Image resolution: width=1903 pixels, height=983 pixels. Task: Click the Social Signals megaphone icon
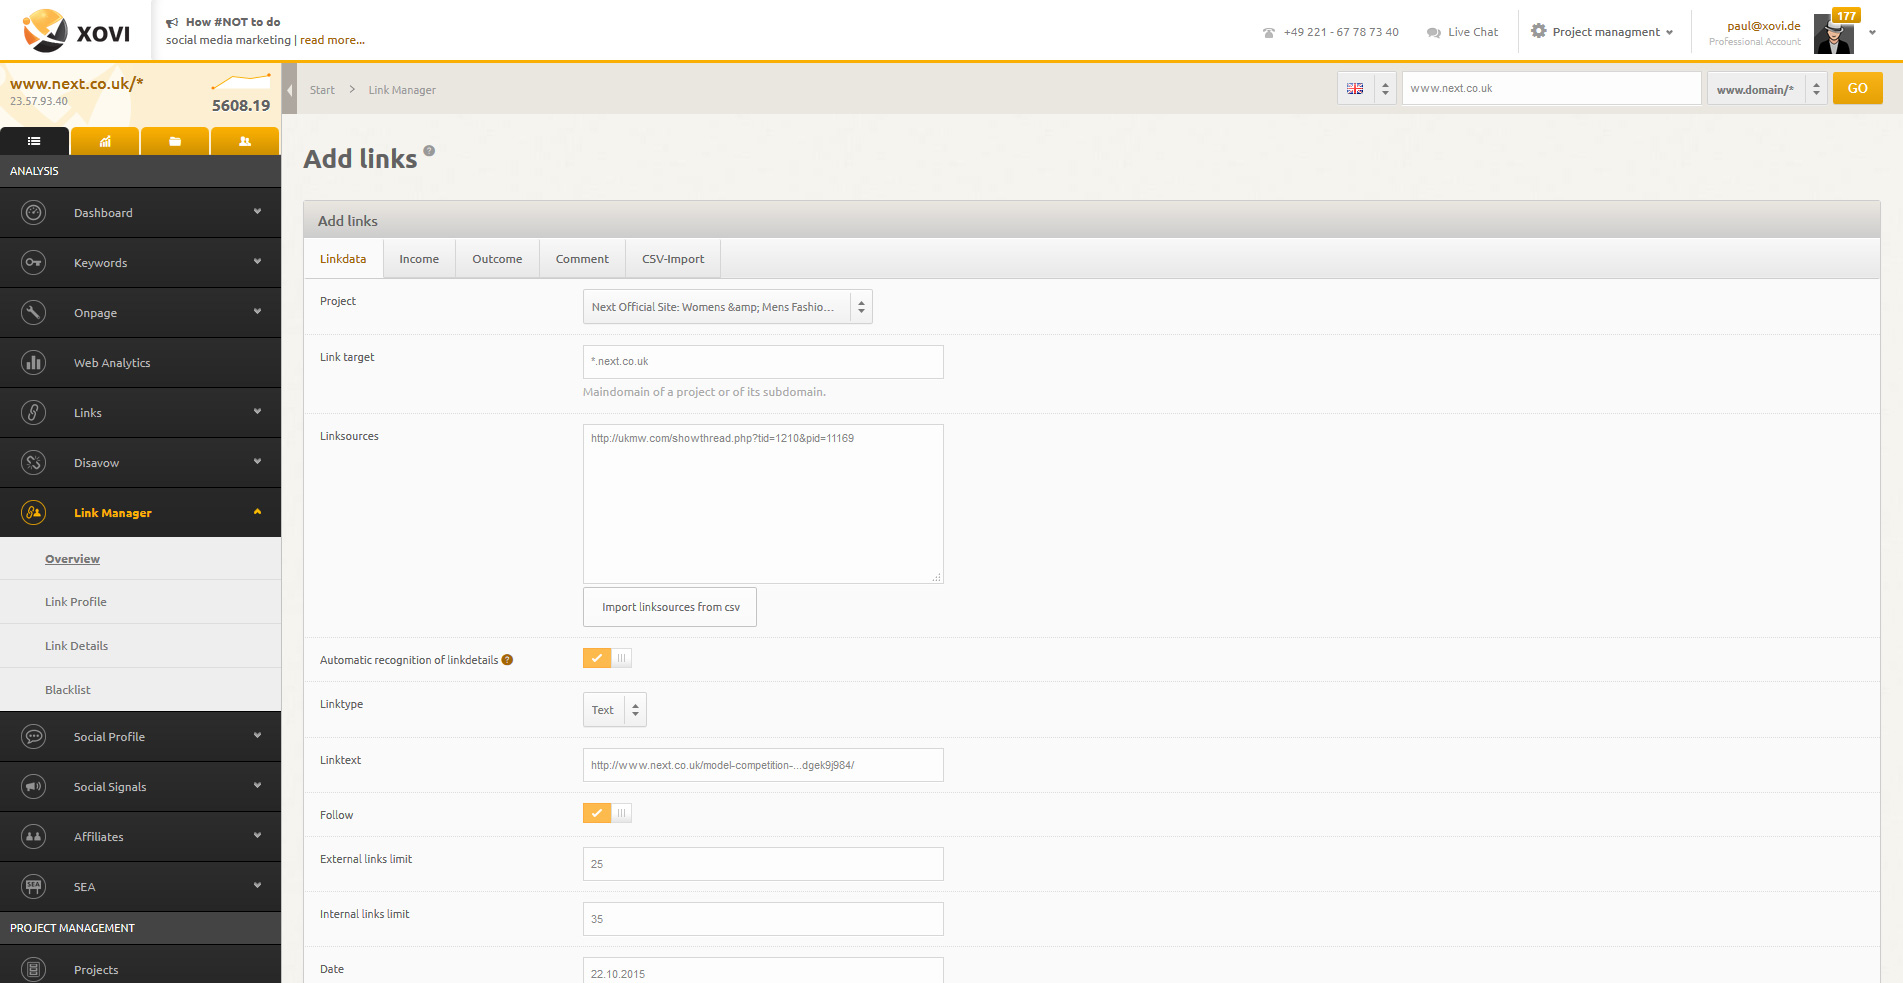click(34, 787)
